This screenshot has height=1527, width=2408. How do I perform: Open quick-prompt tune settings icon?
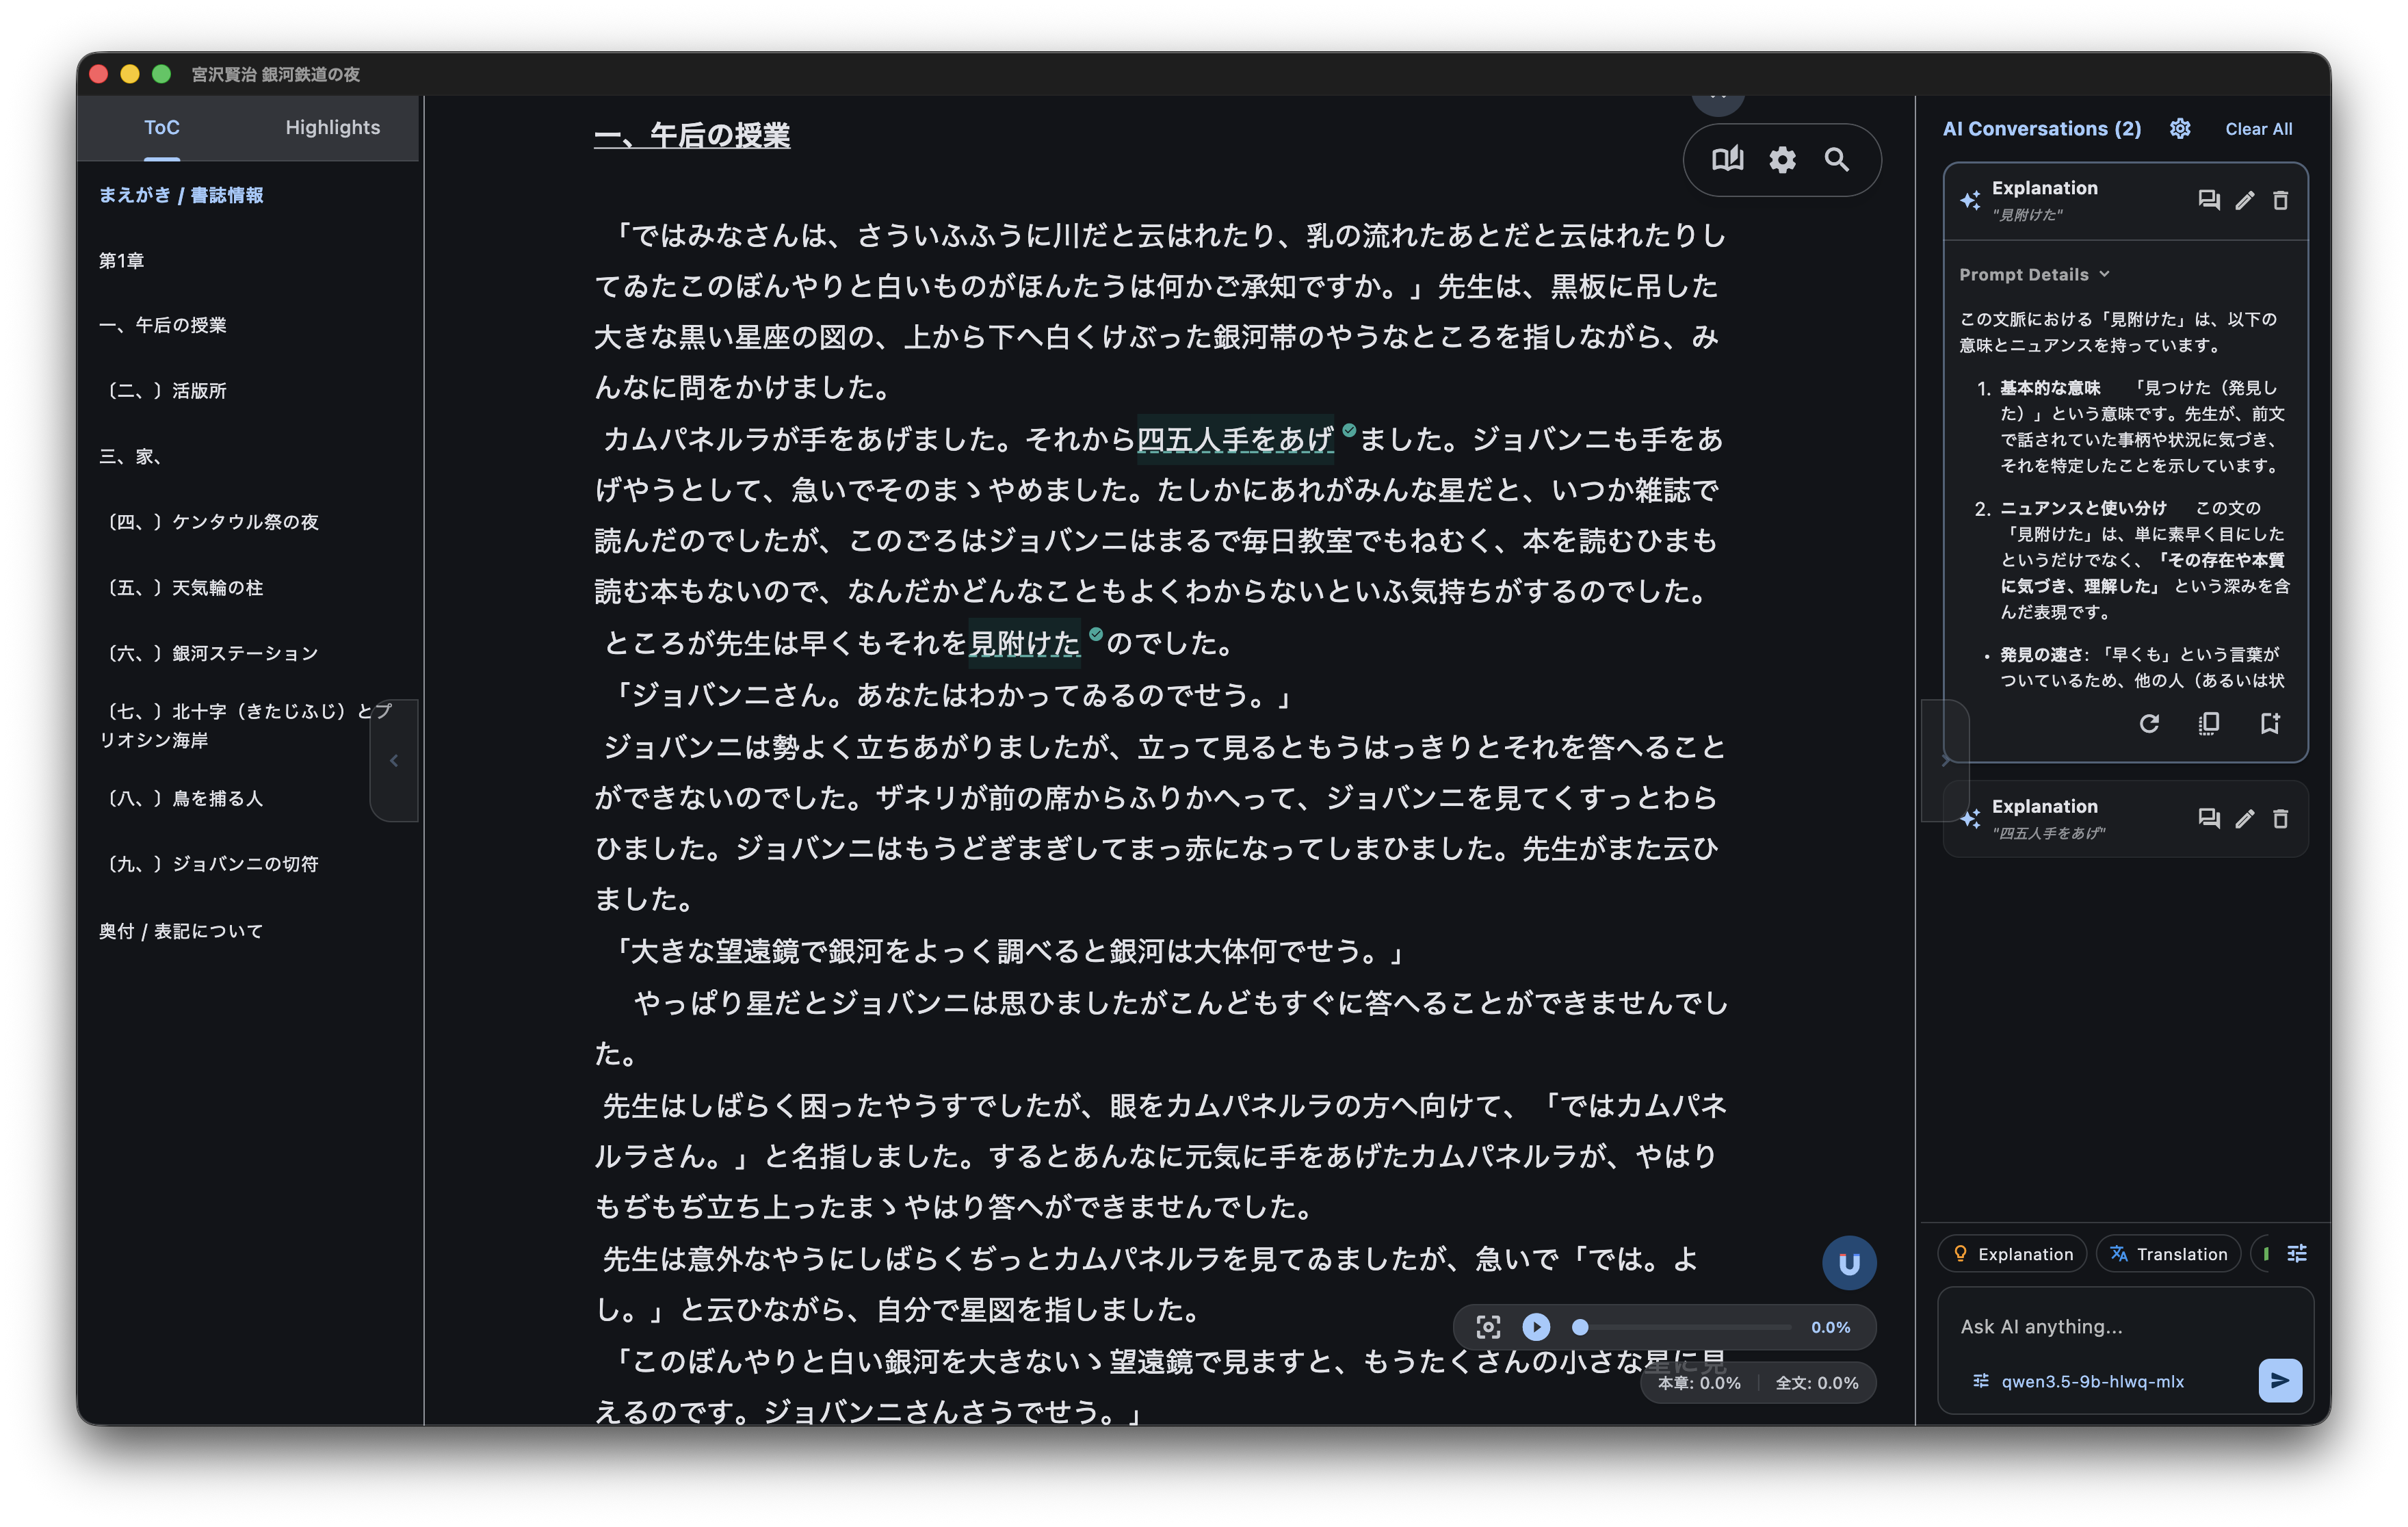point(2297,1253)
